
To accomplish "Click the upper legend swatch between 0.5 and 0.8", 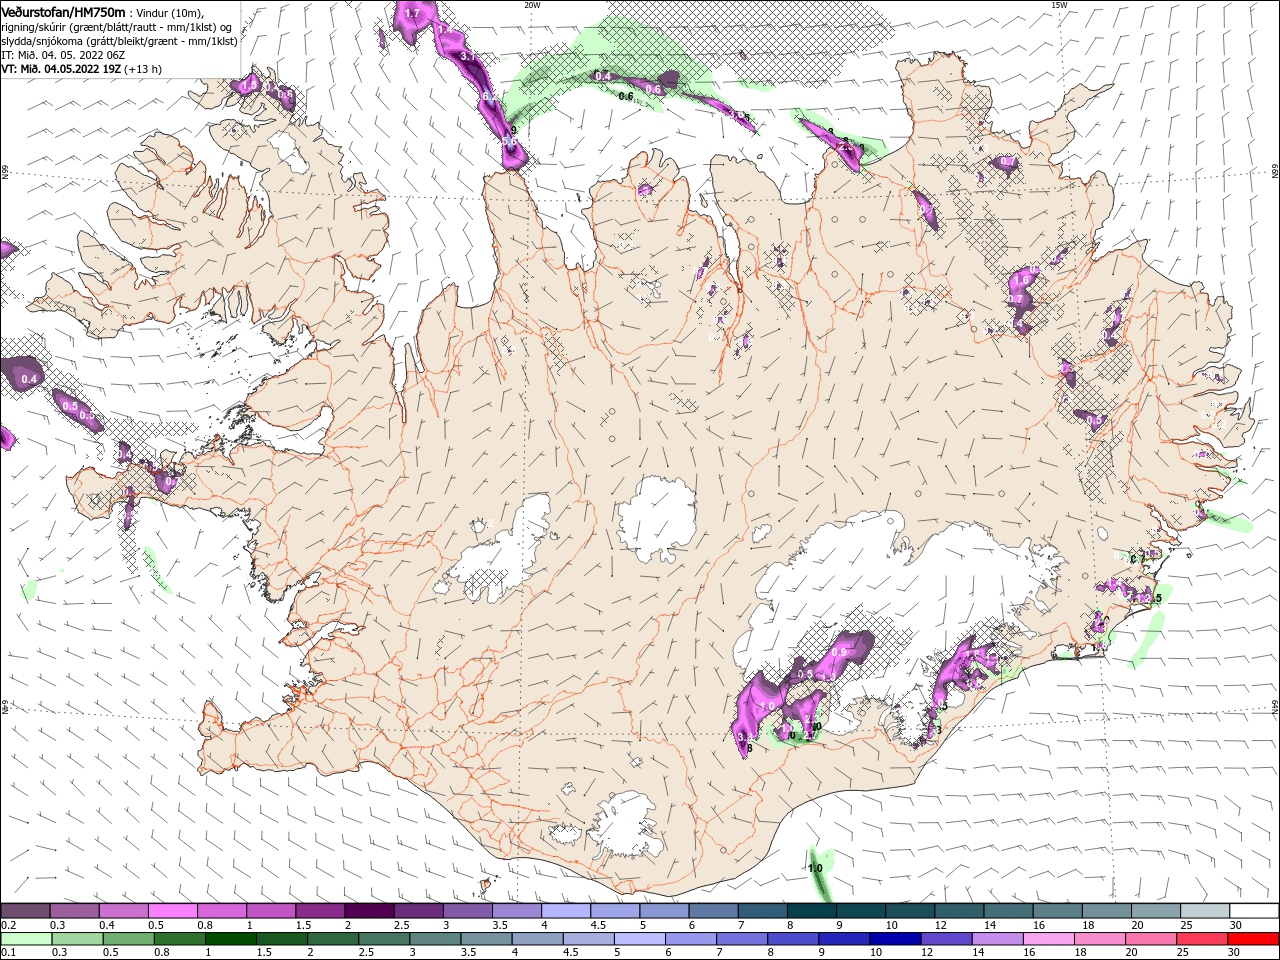I will (173, 911).
